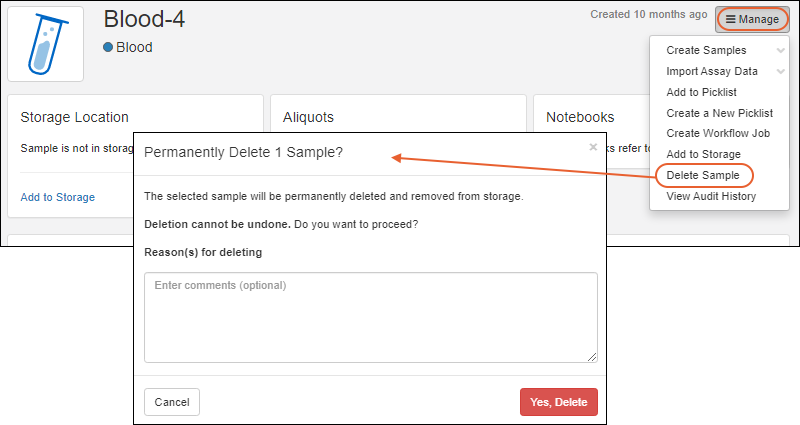Select Create Workflow Job option
Image resolution: width=800 pixels, height=425 pixels.
pyautogui.click(x=718, y=134)
